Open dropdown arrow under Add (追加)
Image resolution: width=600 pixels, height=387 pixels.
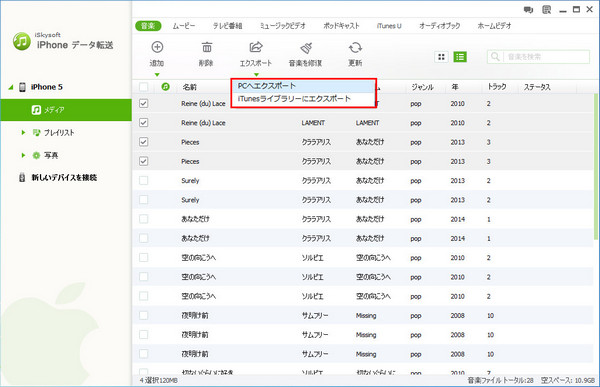click(157, 75)
